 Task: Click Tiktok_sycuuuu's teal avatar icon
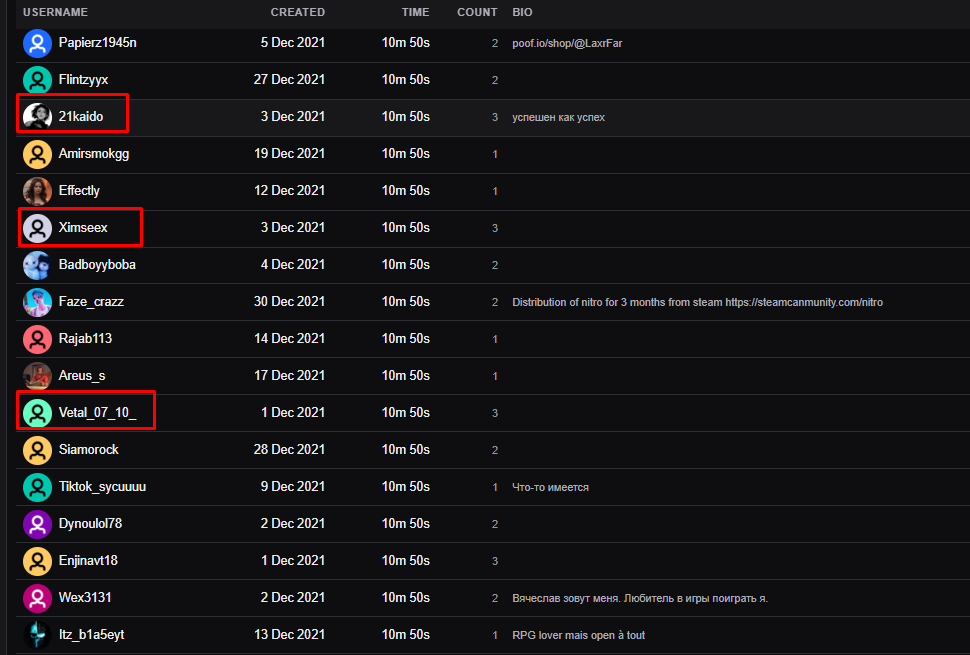(37, 487)
